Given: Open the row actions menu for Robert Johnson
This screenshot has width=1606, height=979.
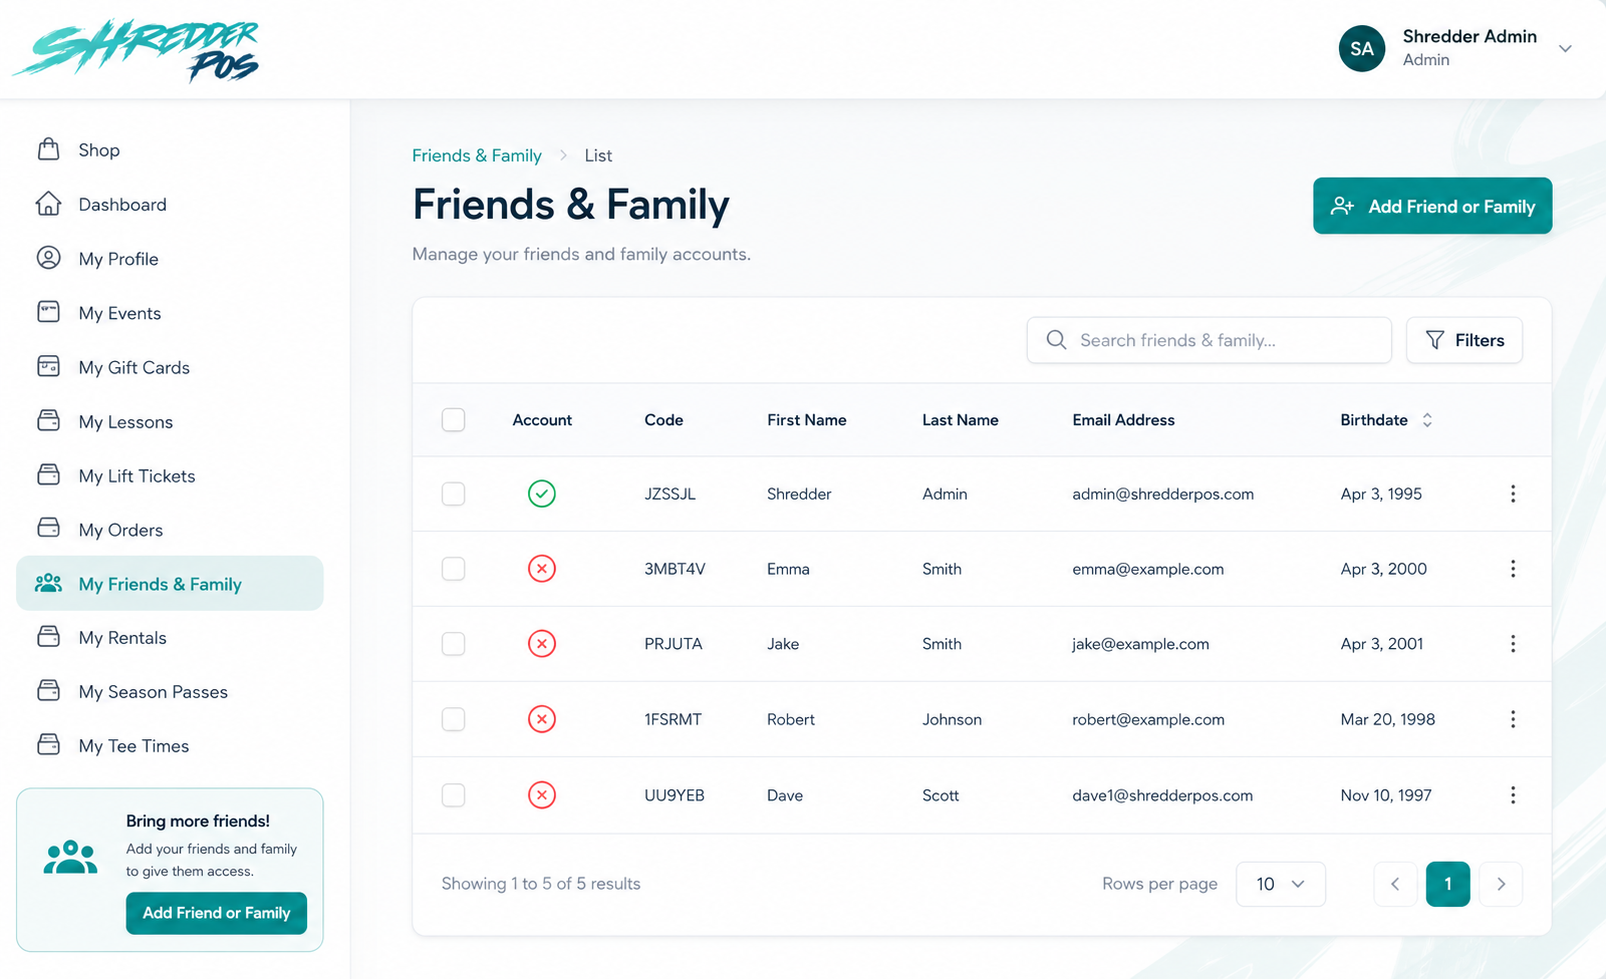Looking at the screenshot, I should click(1513, 719).
